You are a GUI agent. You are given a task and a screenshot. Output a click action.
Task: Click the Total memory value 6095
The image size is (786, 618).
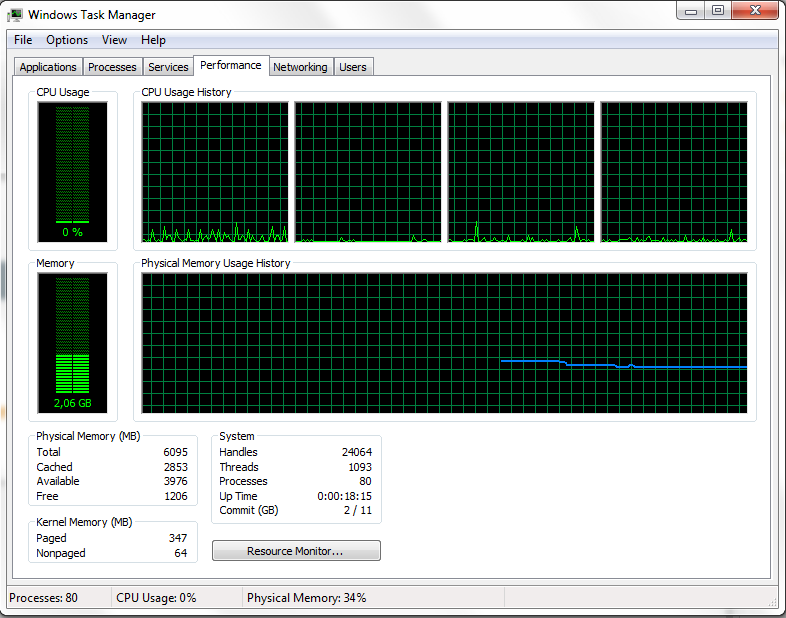175,452
